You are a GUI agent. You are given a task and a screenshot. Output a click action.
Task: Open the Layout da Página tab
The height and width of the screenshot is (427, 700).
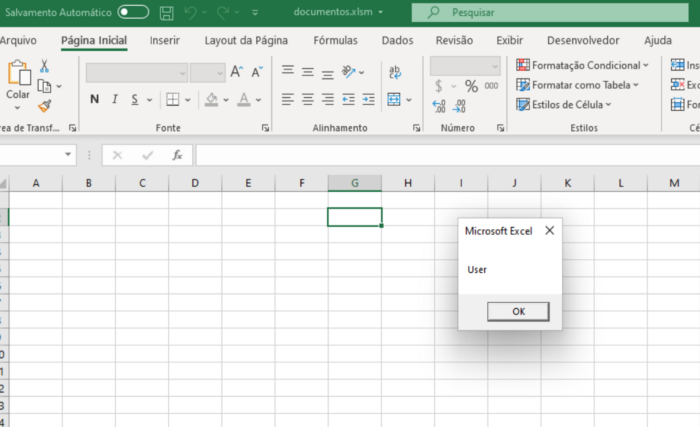tap(246, 40)
